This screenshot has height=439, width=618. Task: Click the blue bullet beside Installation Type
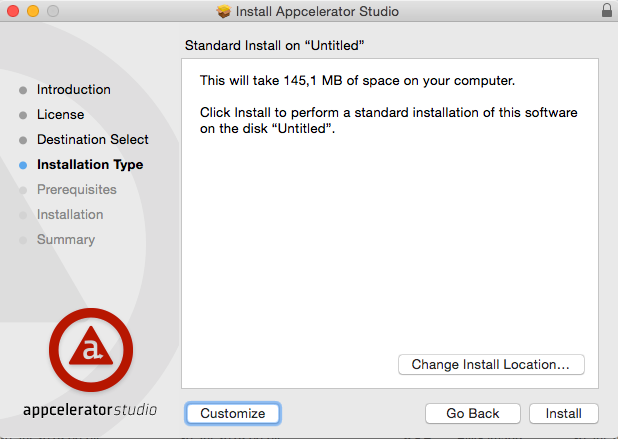(23, 165)
